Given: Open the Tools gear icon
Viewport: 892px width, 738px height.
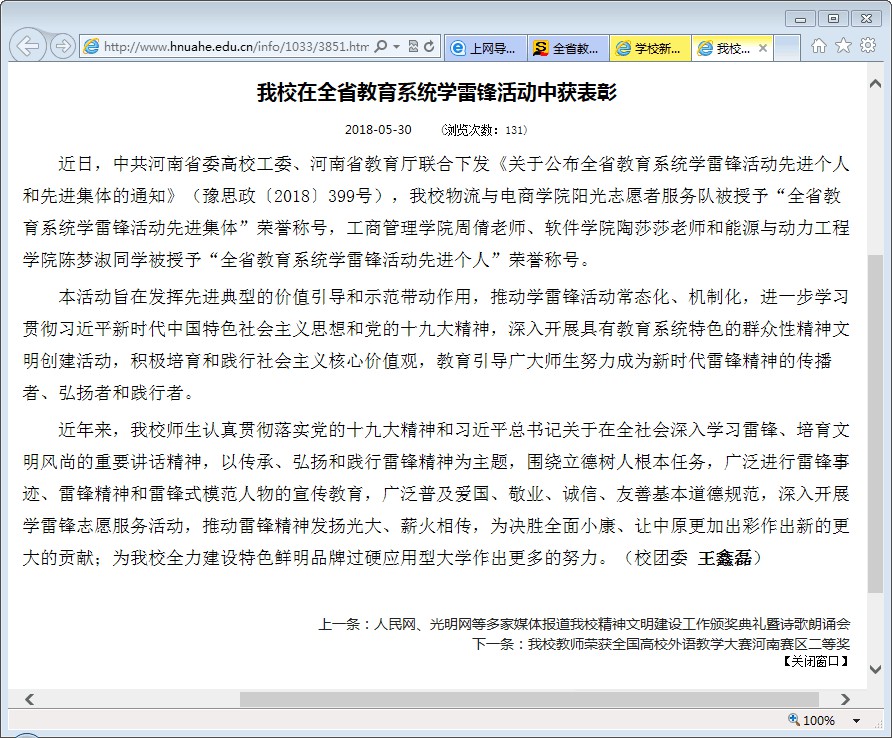Looking at the screenshot, I should click(x=867, y=46).
